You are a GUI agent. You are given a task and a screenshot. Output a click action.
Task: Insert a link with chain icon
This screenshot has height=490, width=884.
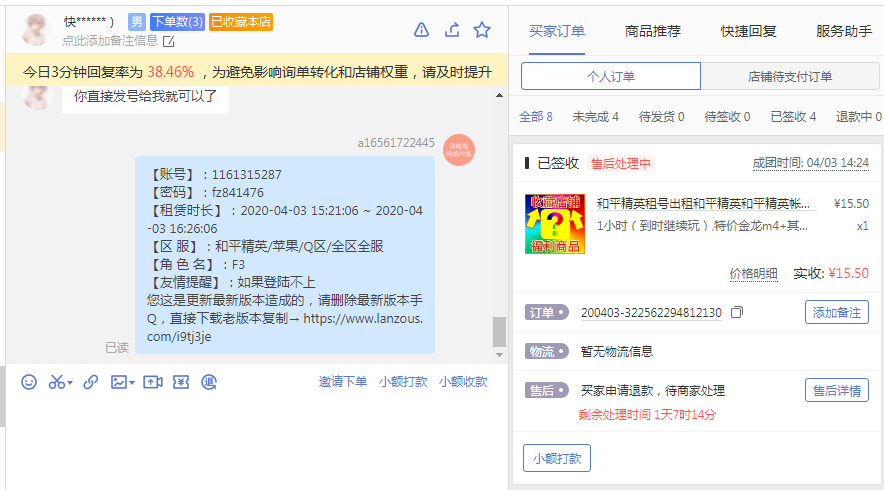90,382
